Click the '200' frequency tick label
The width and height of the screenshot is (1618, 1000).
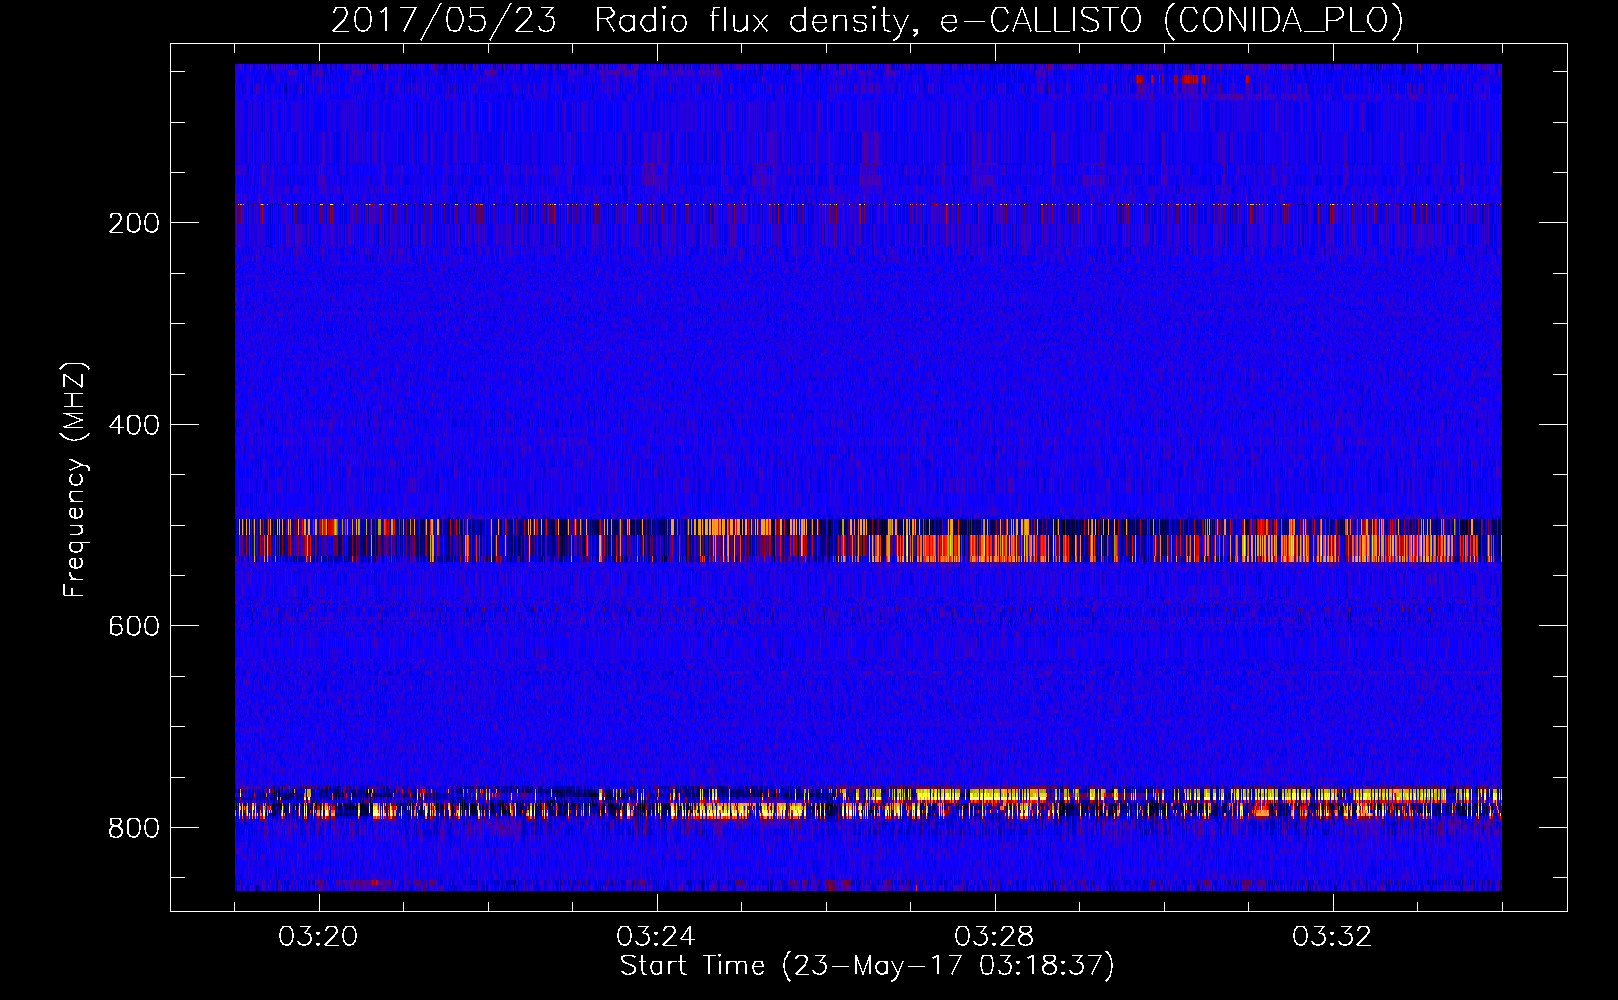[x=133, y=223]
